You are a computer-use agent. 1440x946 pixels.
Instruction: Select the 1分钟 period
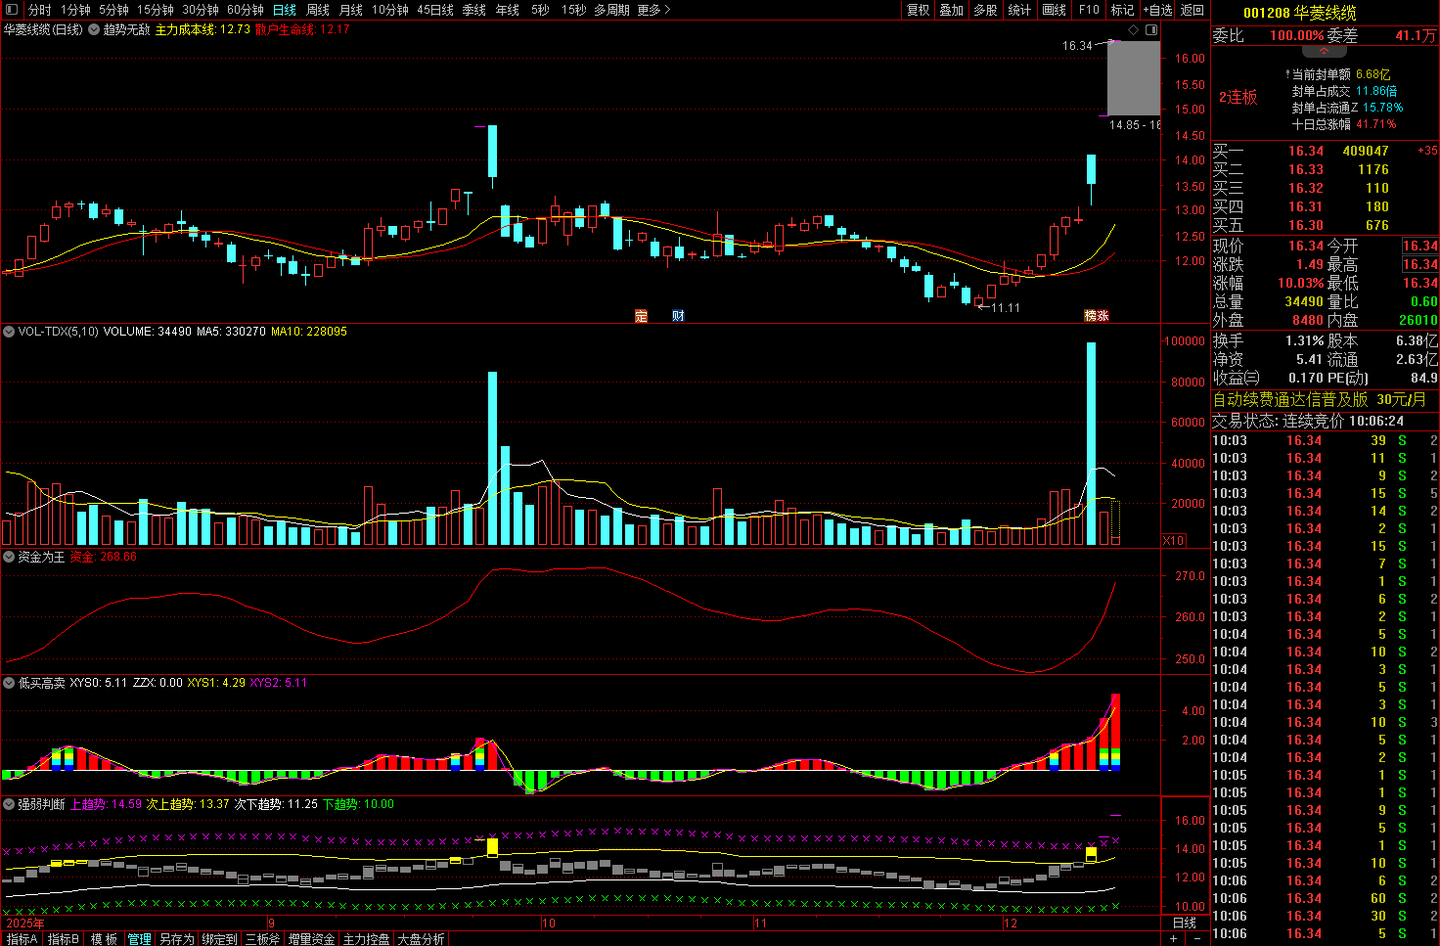[76, 10]
